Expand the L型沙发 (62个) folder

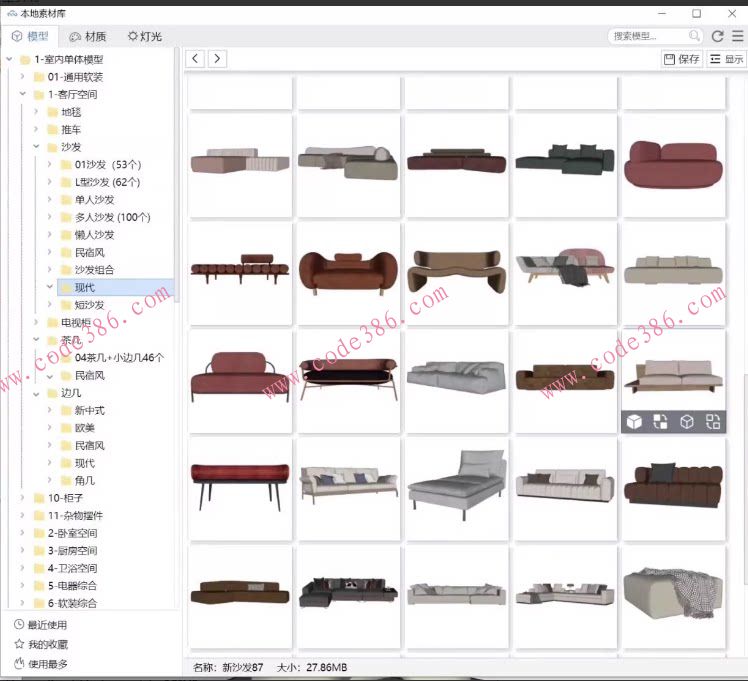[50, 182]
